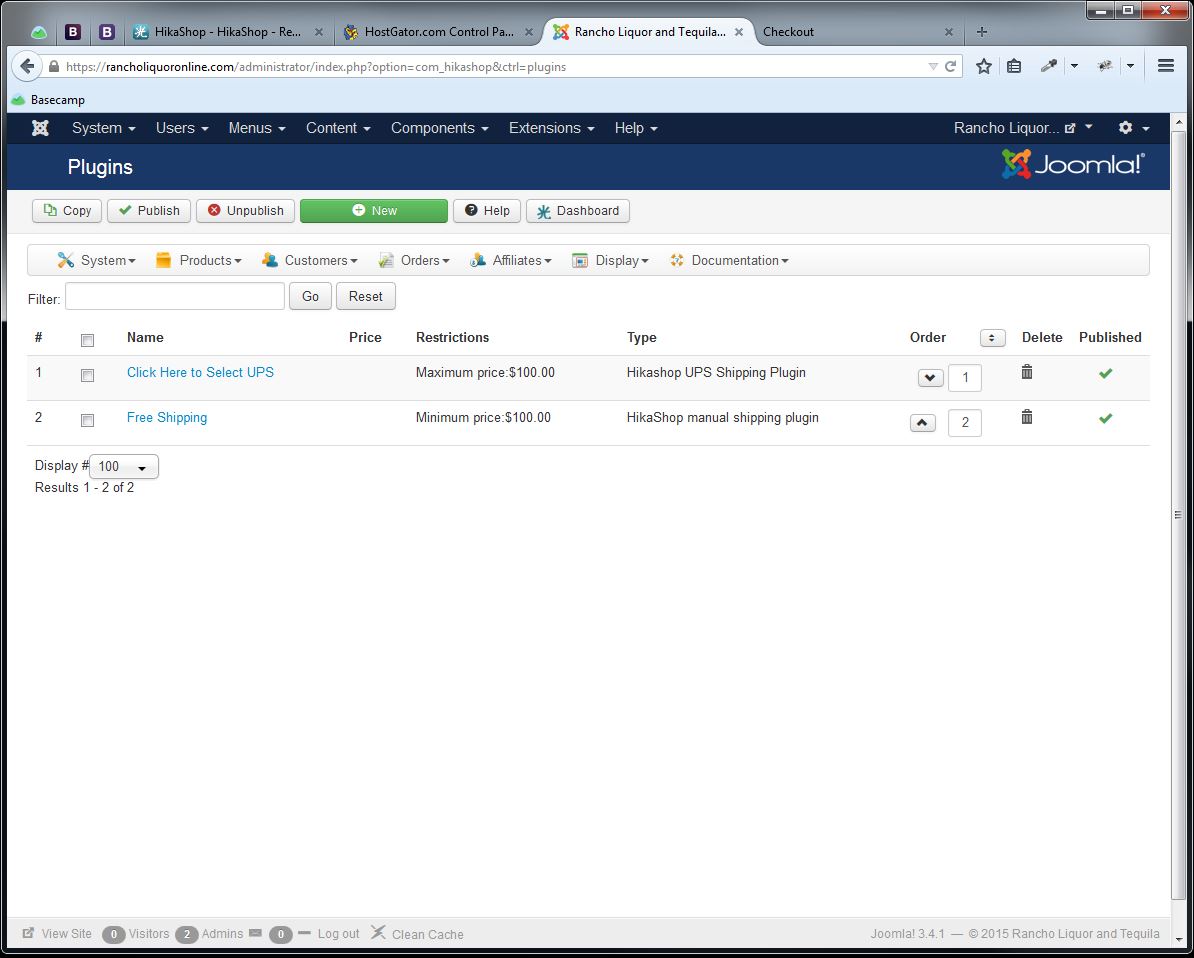Open the Extensions top menu
The width and height of the screenshot is (1194, 958).
click(551, 128)
